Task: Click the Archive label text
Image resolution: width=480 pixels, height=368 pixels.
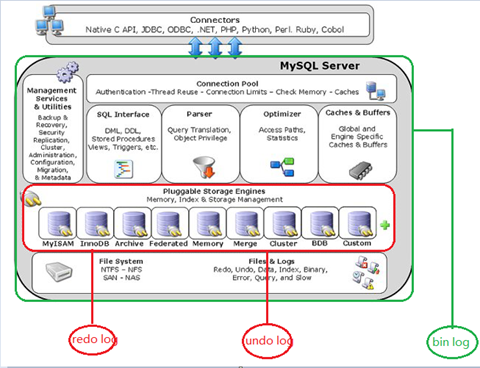Action: 129,244
